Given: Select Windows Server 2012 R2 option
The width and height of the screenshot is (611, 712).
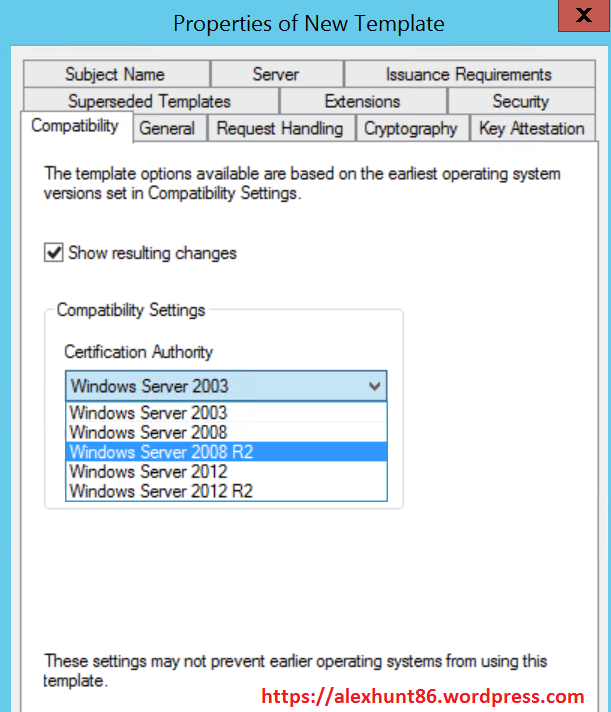Looking at the screenshot, I should click(161, 491).
